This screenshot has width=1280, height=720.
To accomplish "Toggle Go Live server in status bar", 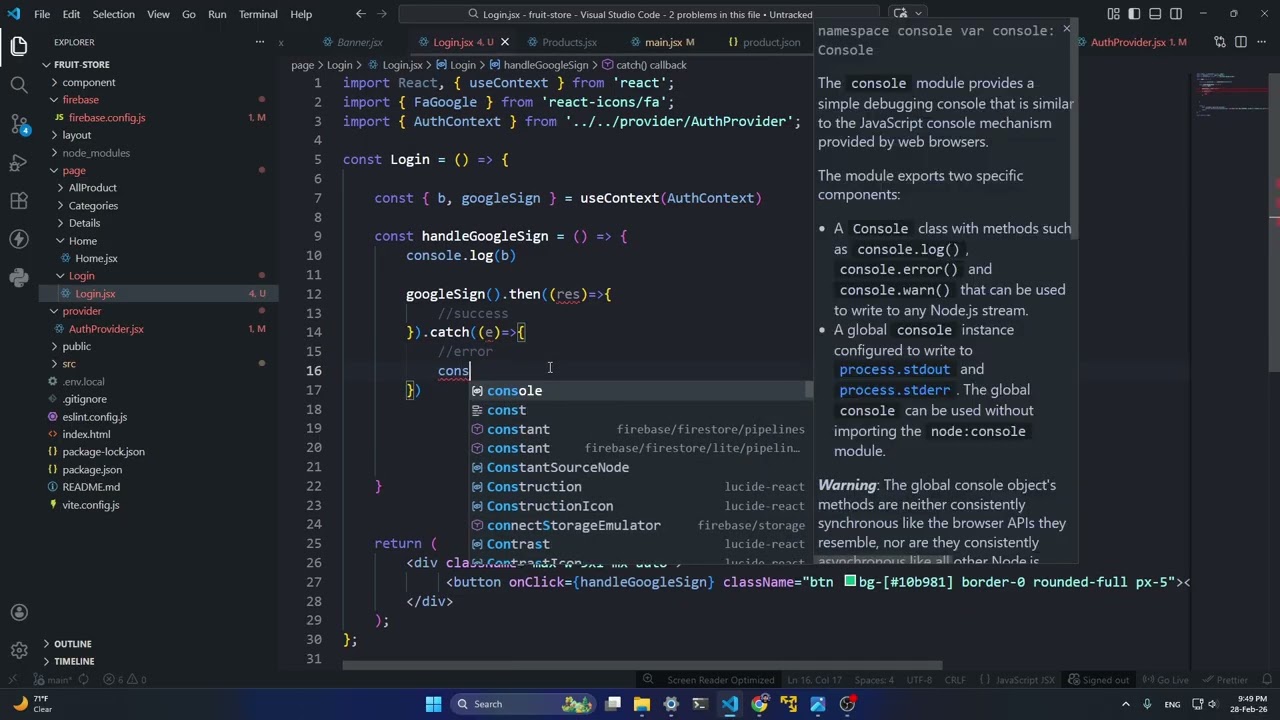I will (1166, 680).
